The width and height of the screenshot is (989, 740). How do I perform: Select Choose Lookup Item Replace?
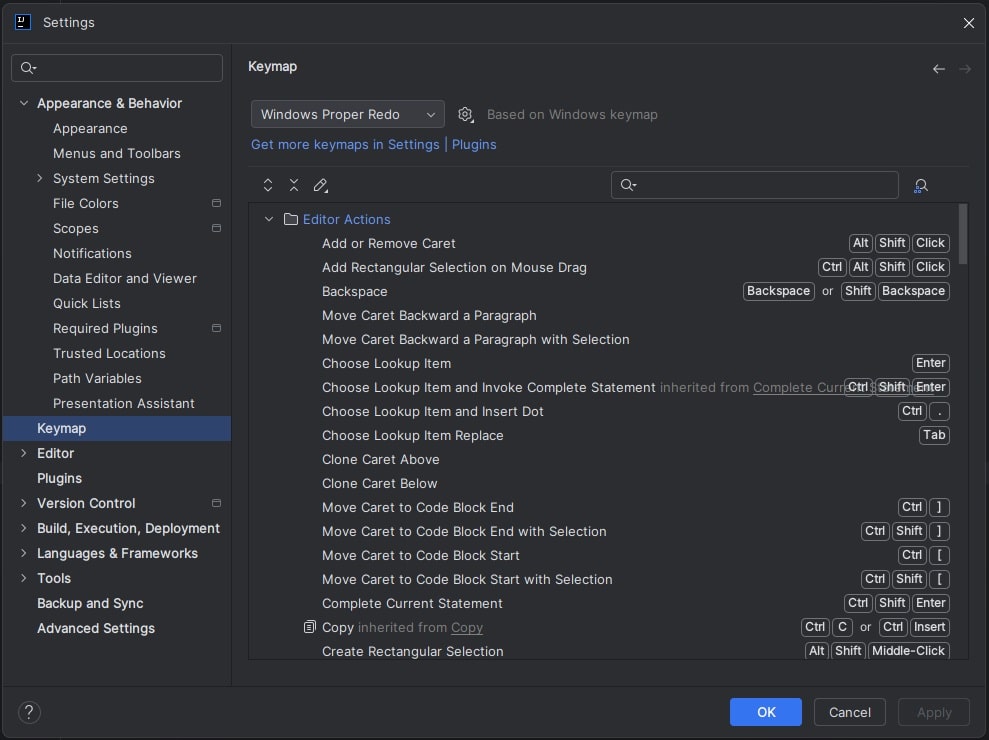point(413,435)
